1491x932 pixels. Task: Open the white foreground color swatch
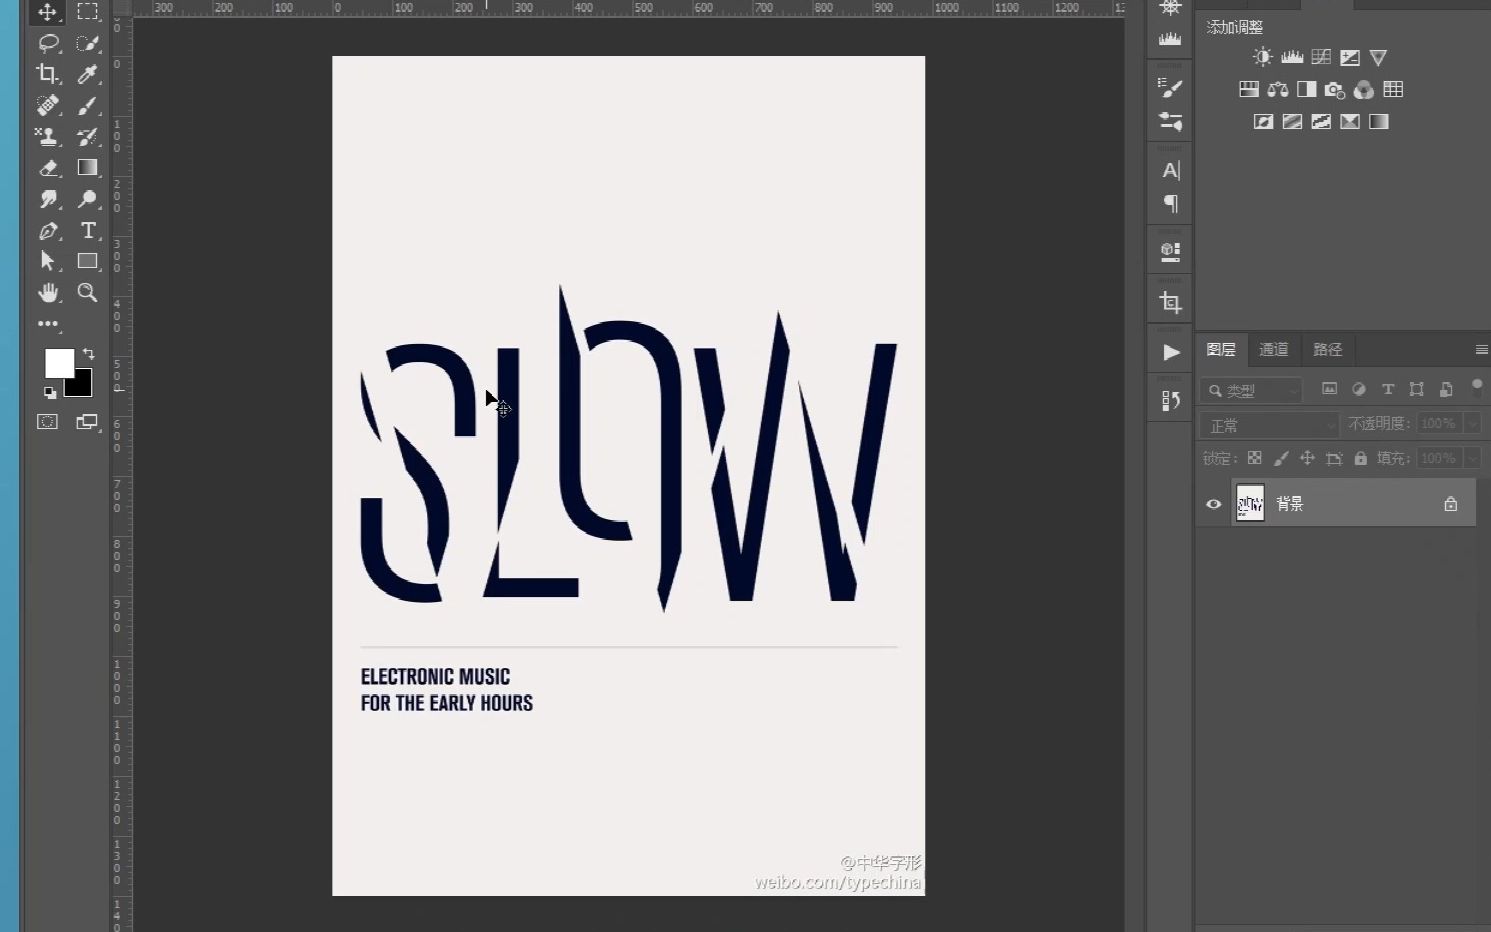click(58, 363)
